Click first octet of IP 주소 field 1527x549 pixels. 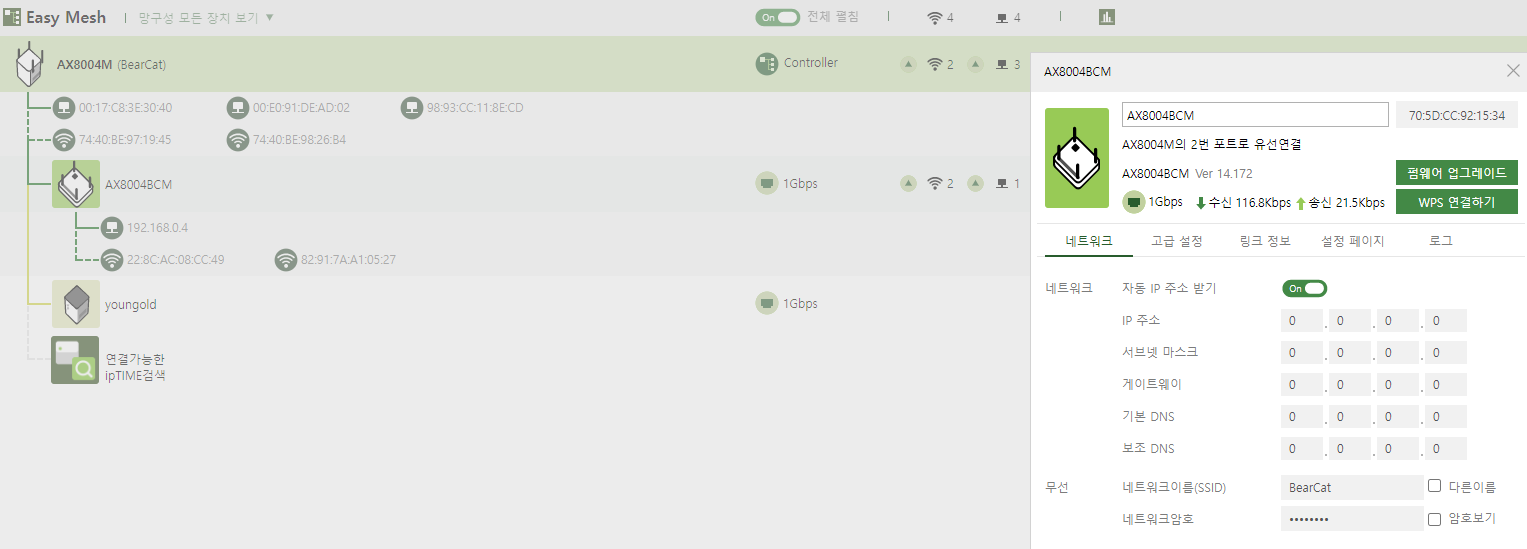click(1302, 321)
